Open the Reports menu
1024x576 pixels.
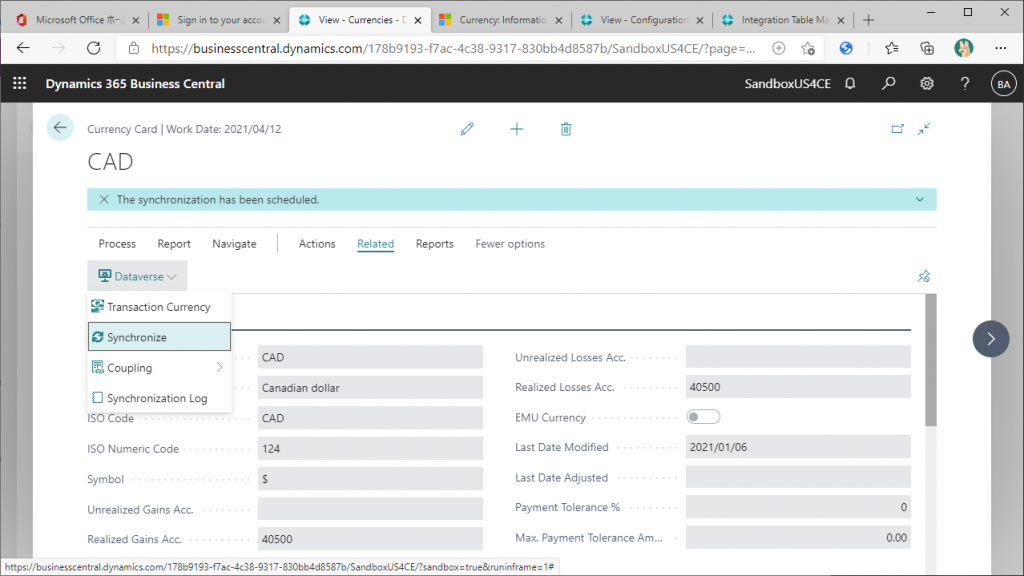434,244
